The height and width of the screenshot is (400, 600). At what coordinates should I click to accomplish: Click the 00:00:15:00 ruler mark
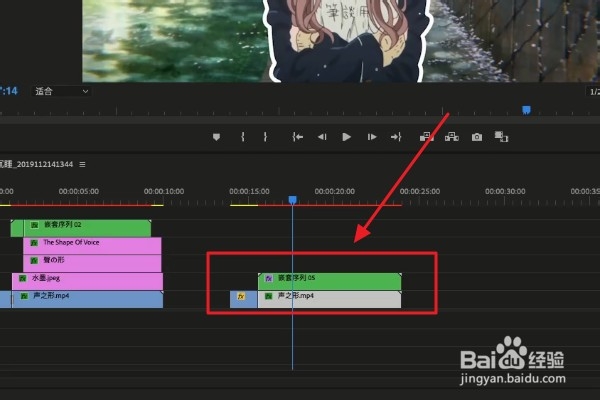(x=249, y=191)
